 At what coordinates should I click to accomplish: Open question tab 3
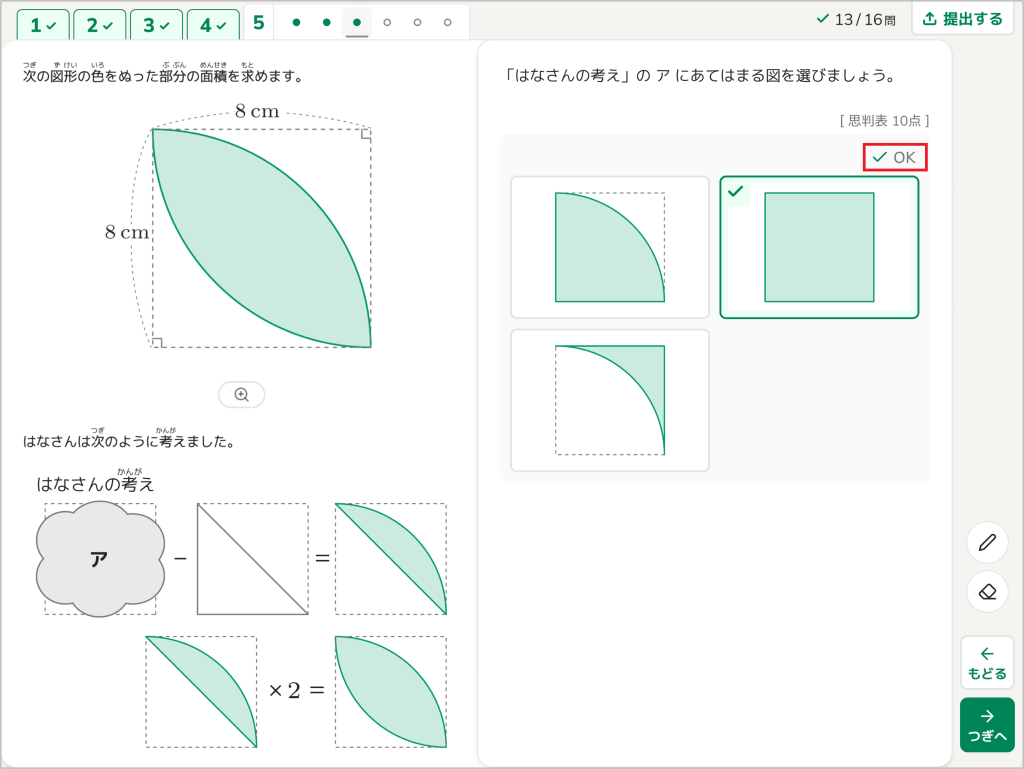pos(156,25)
